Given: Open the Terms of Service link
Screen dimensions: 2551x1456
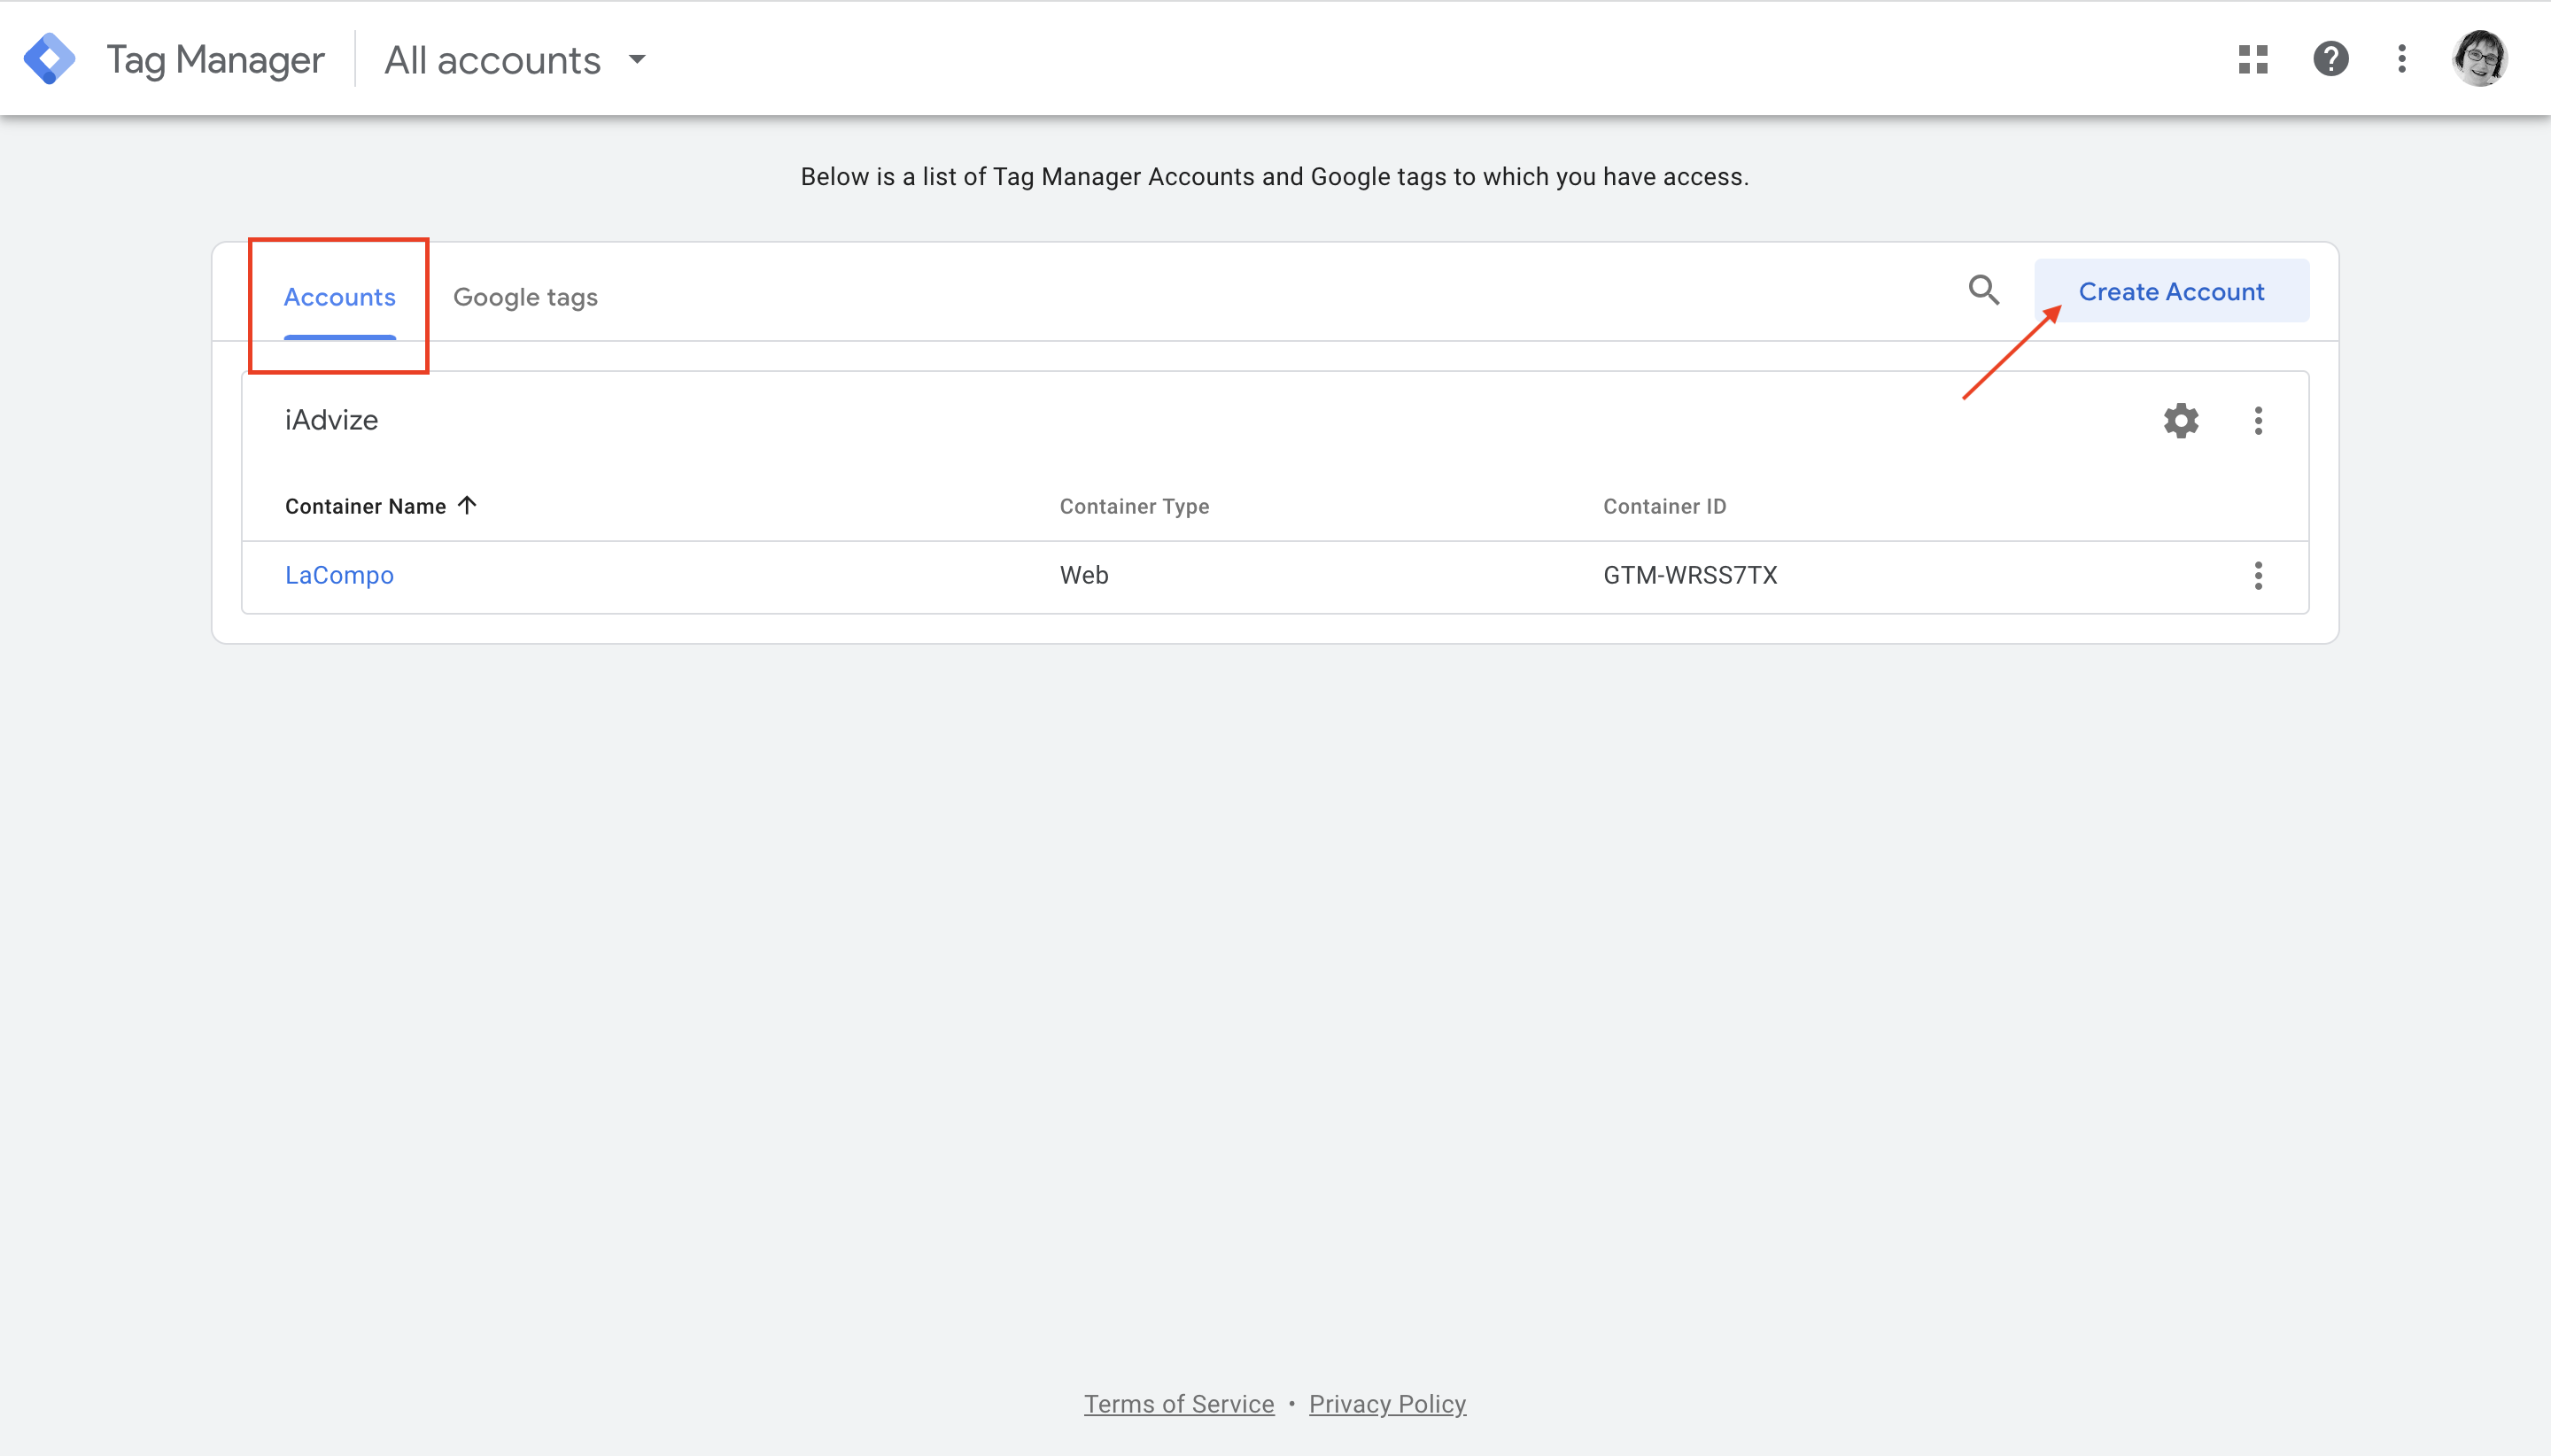Looking at the screenshot, I should (1179, 1404).
